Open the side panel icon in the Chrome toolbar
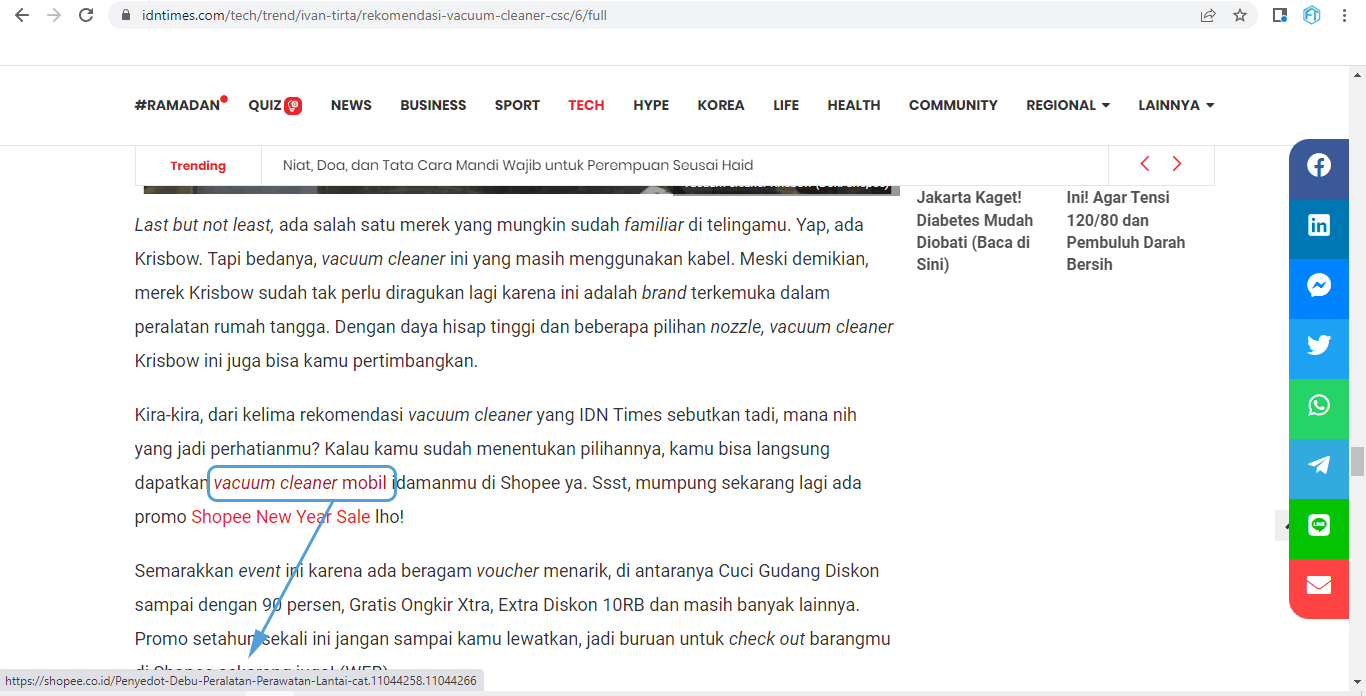This screenshot has width=1366, height=696. 1279,15
